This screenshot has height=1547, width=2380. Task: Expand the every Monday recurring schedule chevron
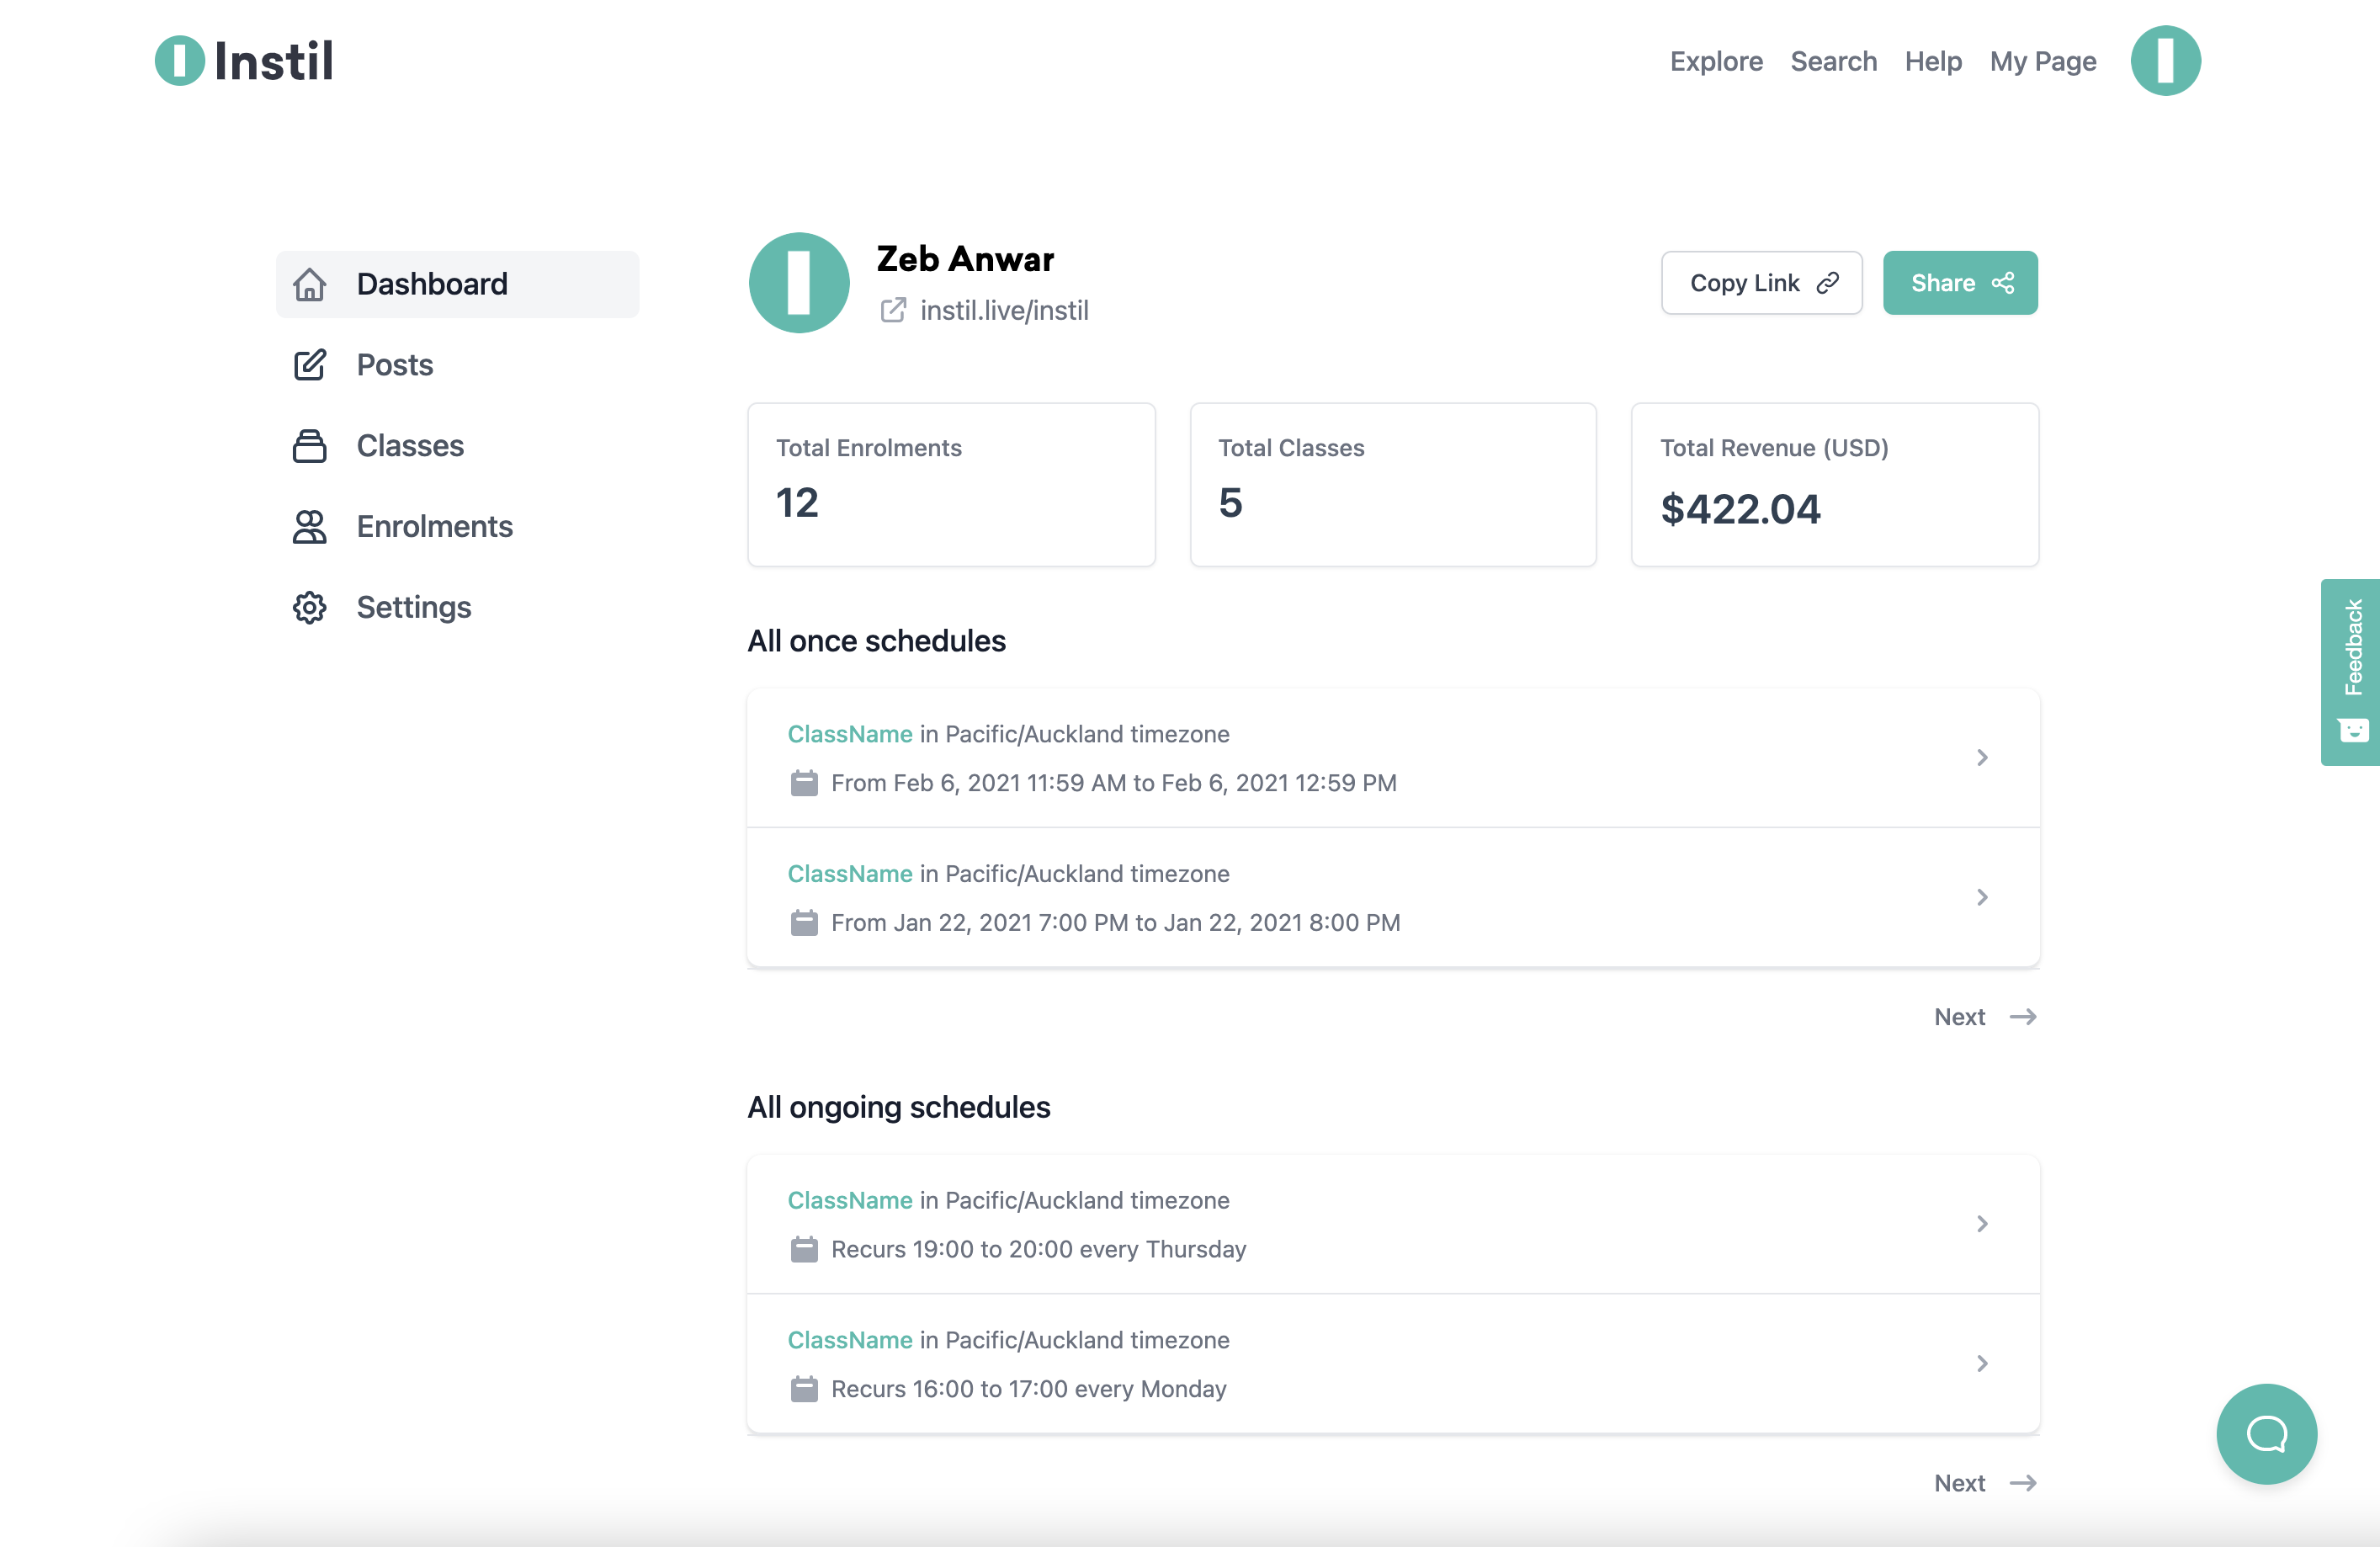tap(1981, 1363)
